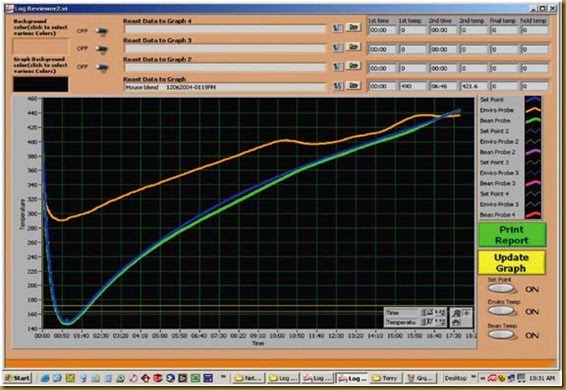This screenshot has width=566, height=390.
Task: Click path type icon beside Graph 2 field
Action: click(338, 66)
